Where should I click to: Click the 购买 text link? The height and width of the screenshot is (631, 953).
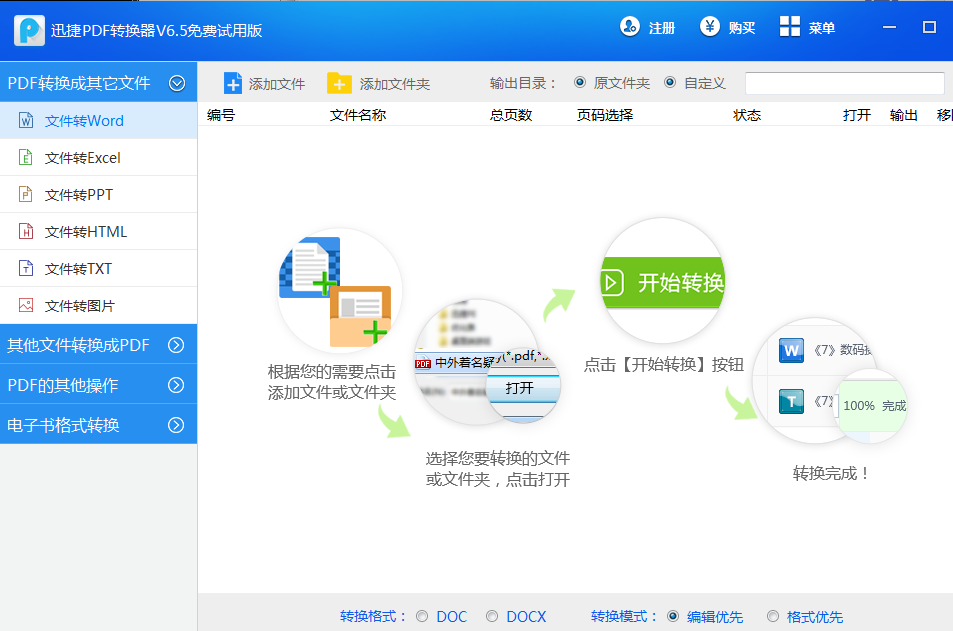point(742,28)
